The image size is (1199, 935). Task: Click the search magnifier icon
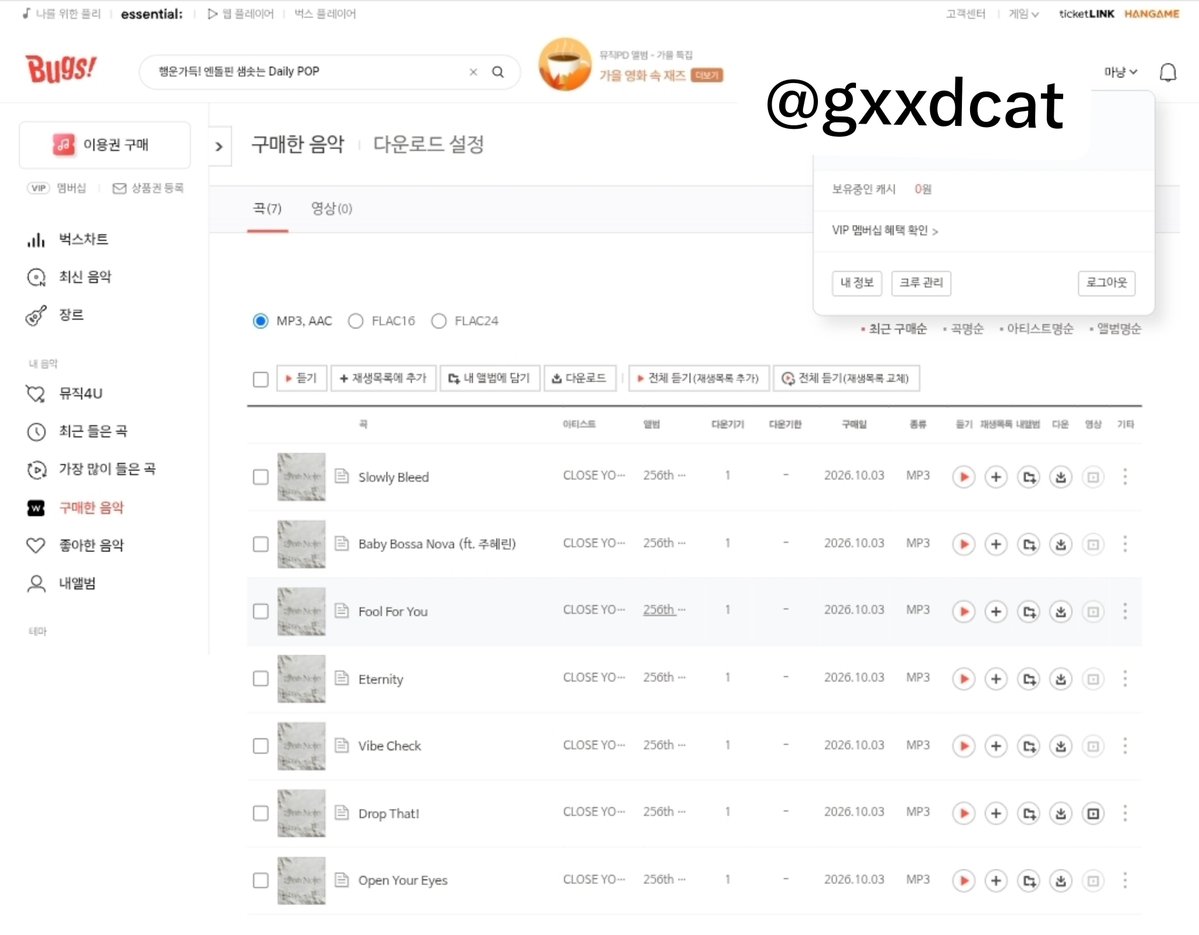pyautogui.click(x=498, y=72)
